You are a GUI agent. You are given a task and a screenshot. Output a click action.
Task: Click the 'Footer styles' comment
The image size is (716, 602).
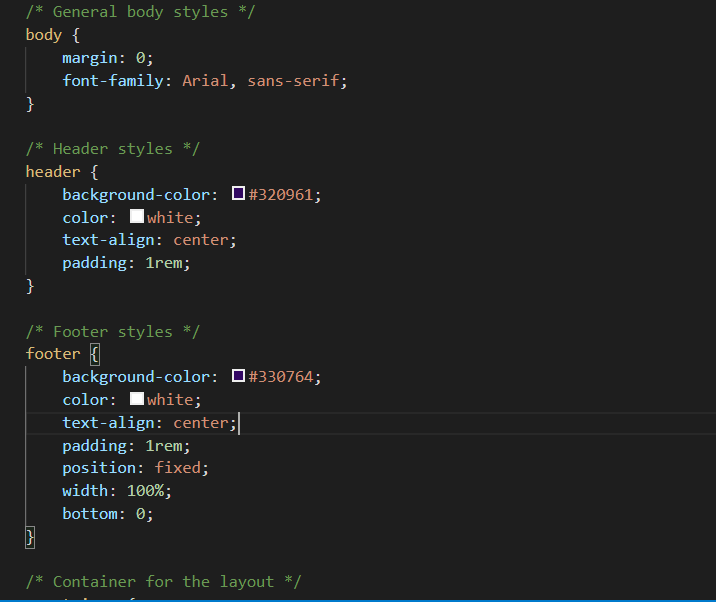113,332
